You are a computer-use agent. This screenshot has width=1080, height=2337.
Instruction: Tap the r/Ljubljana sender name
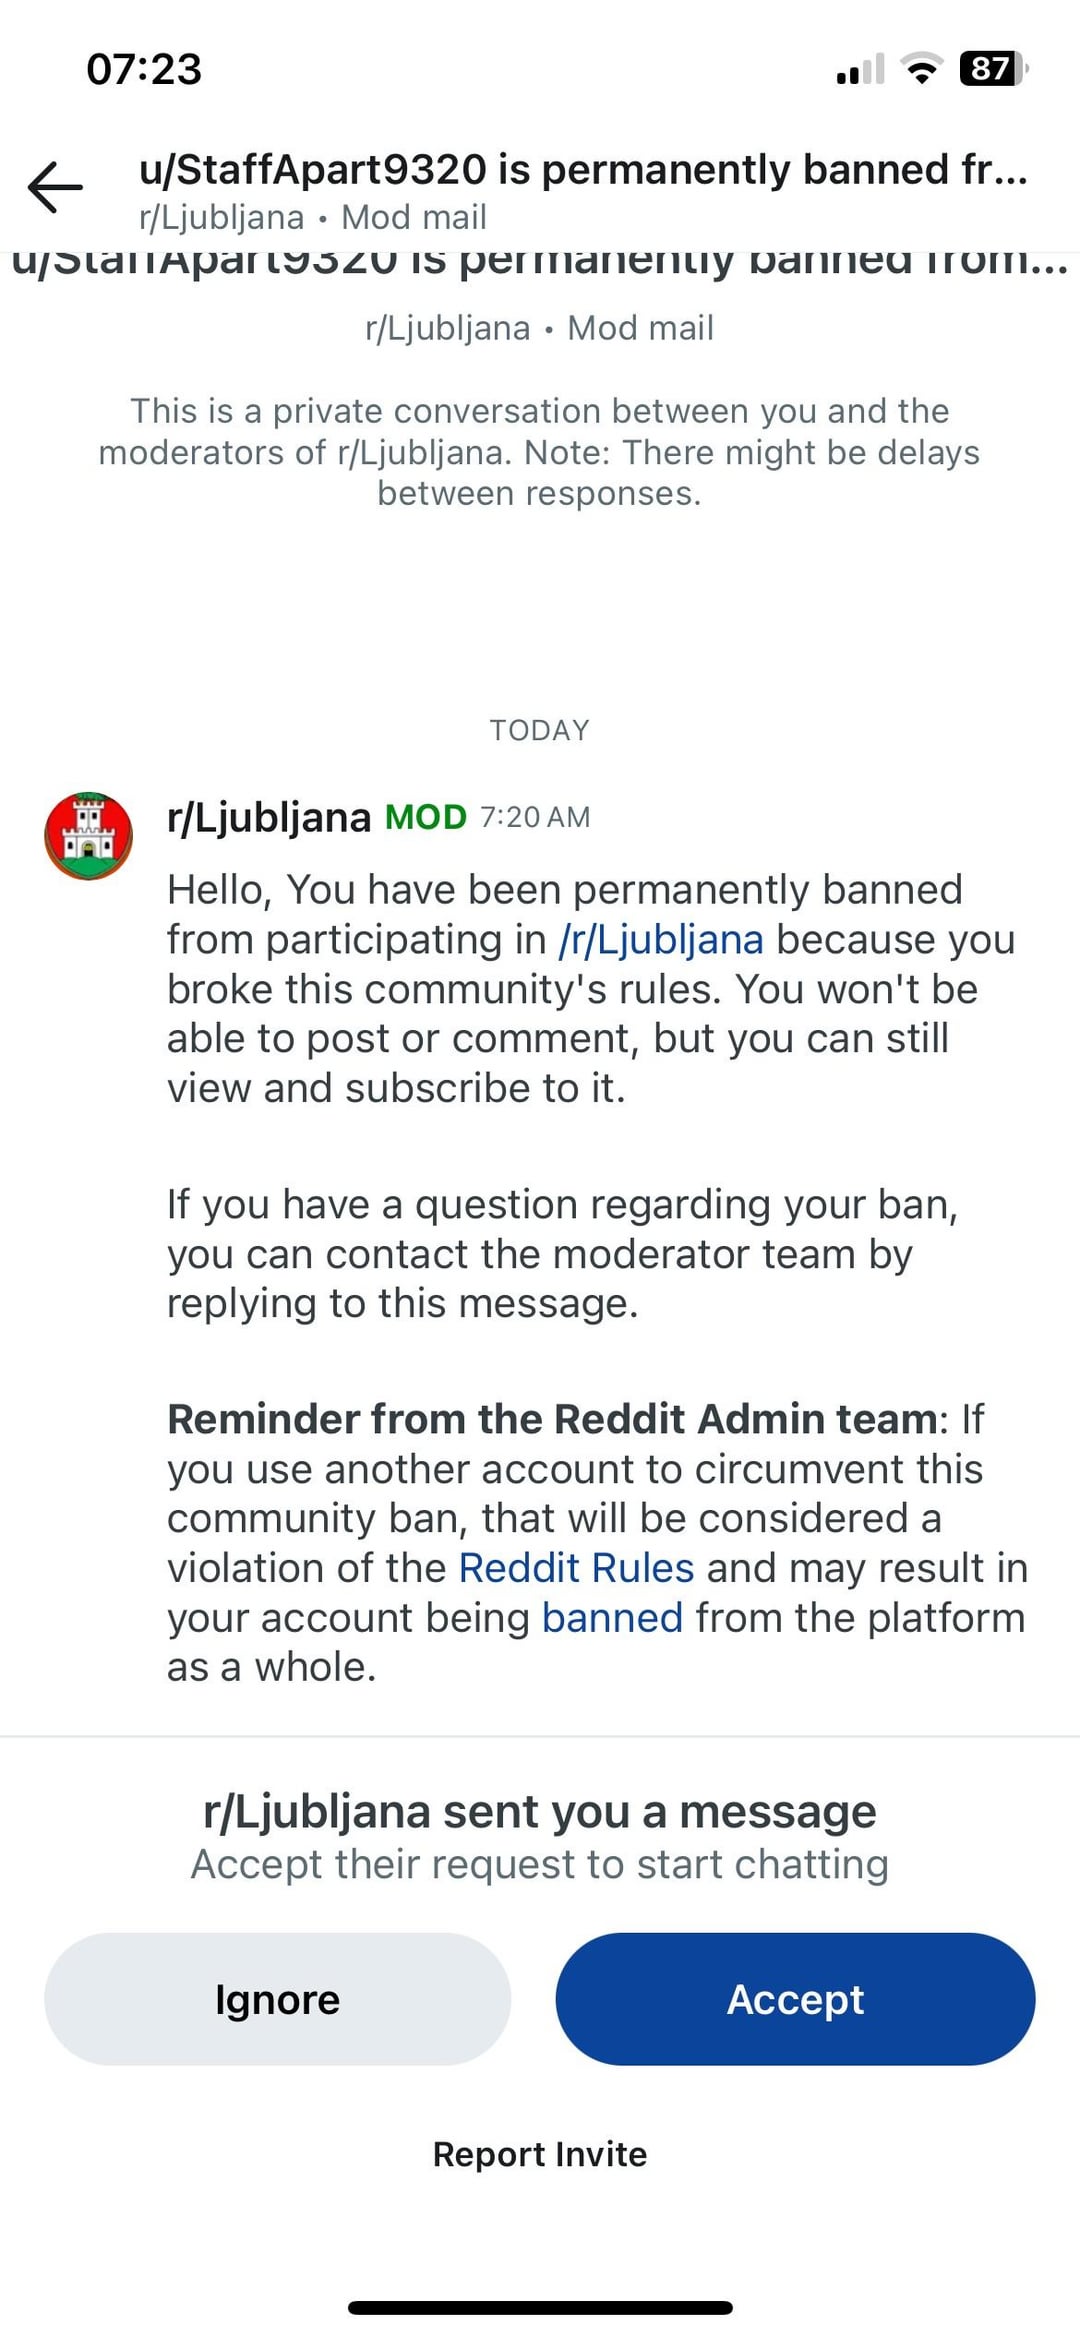tap(269, 818)
